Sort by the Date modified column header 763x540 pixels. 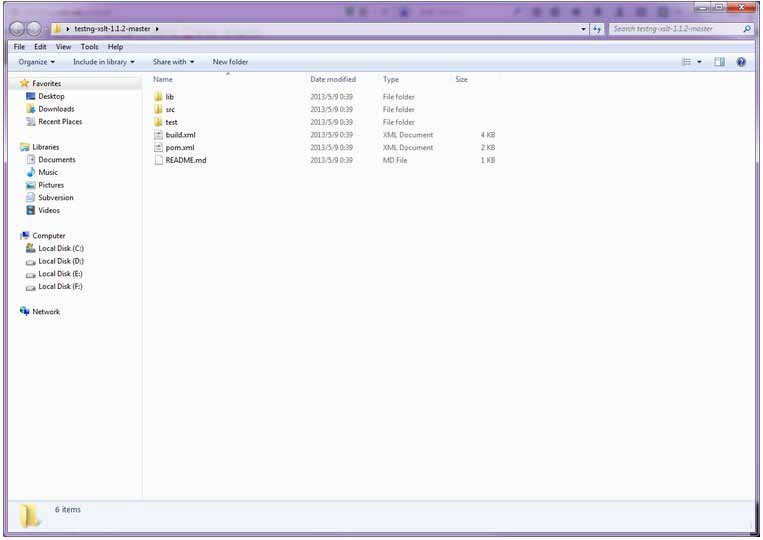pyautogui.click(x=333, y=79)
